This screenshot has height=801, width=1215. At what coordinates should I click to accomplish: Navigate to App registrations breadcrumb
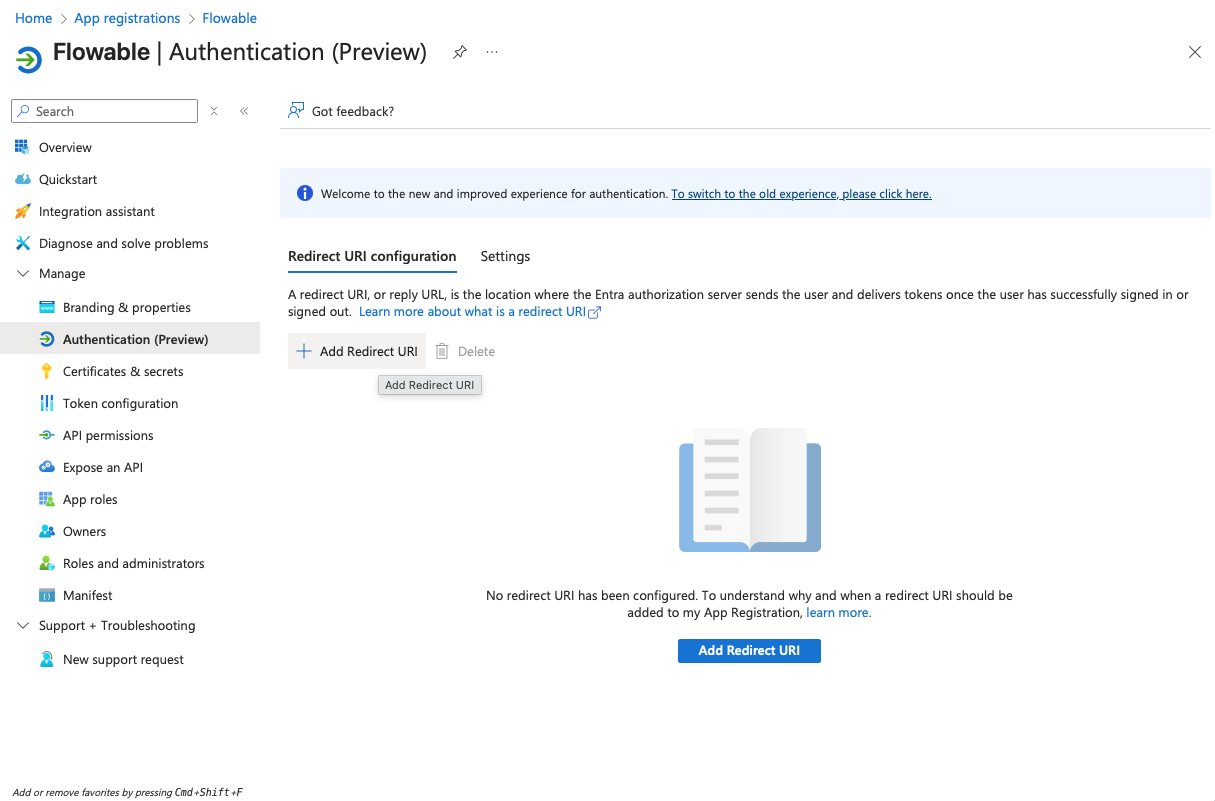click(127, 18)
